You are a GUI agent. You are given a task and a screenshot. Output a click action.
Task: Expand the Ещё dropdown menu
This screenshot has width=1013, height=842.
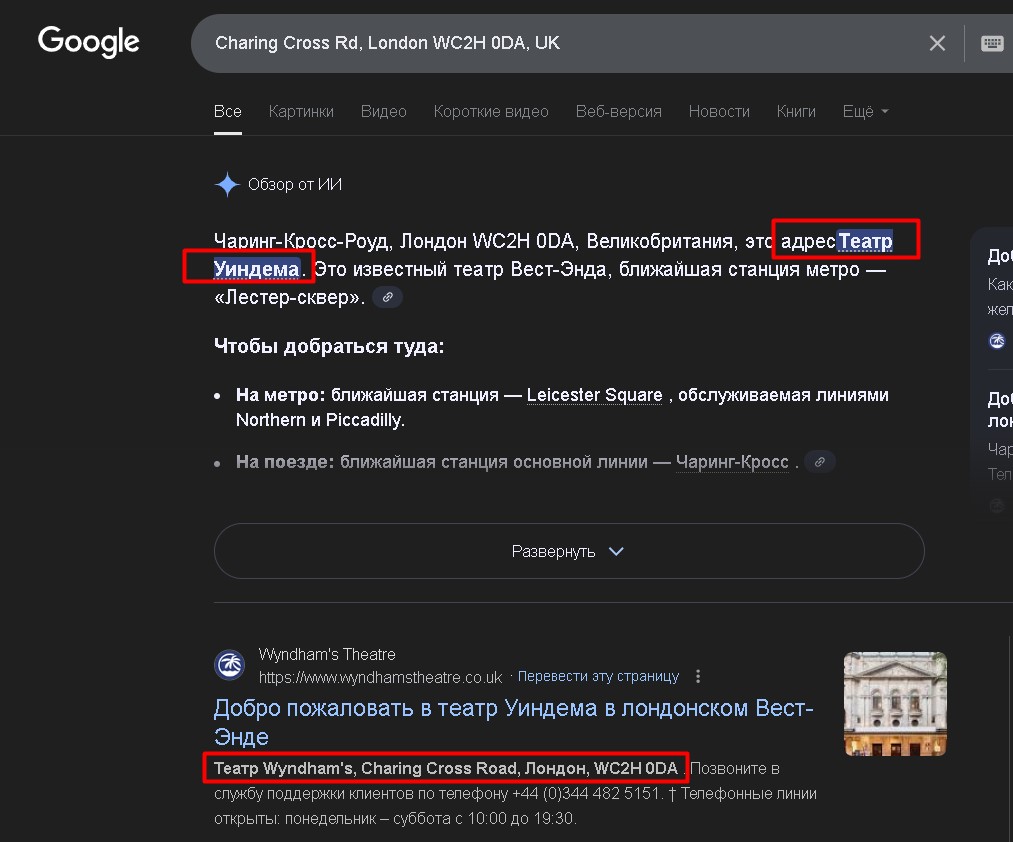click(x=866, y=111)
